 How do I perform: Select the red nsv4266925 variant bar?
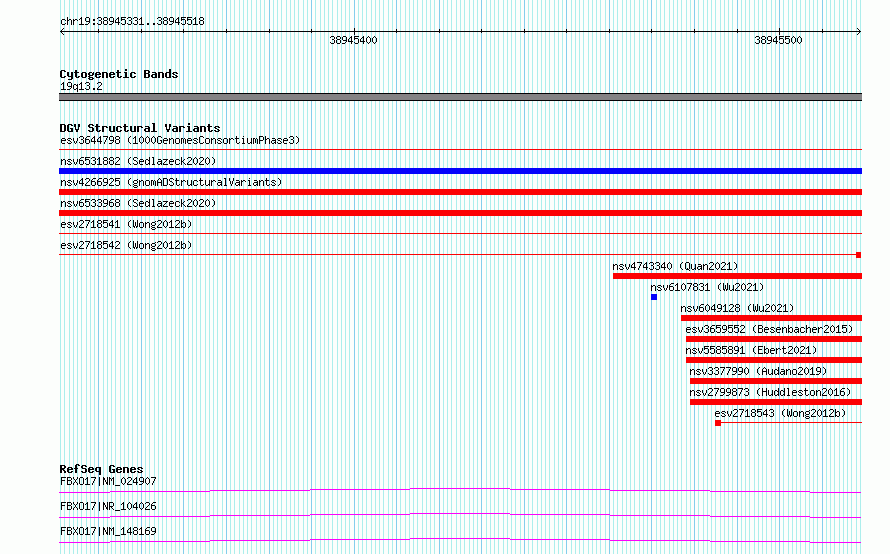[x=460, y=192]
